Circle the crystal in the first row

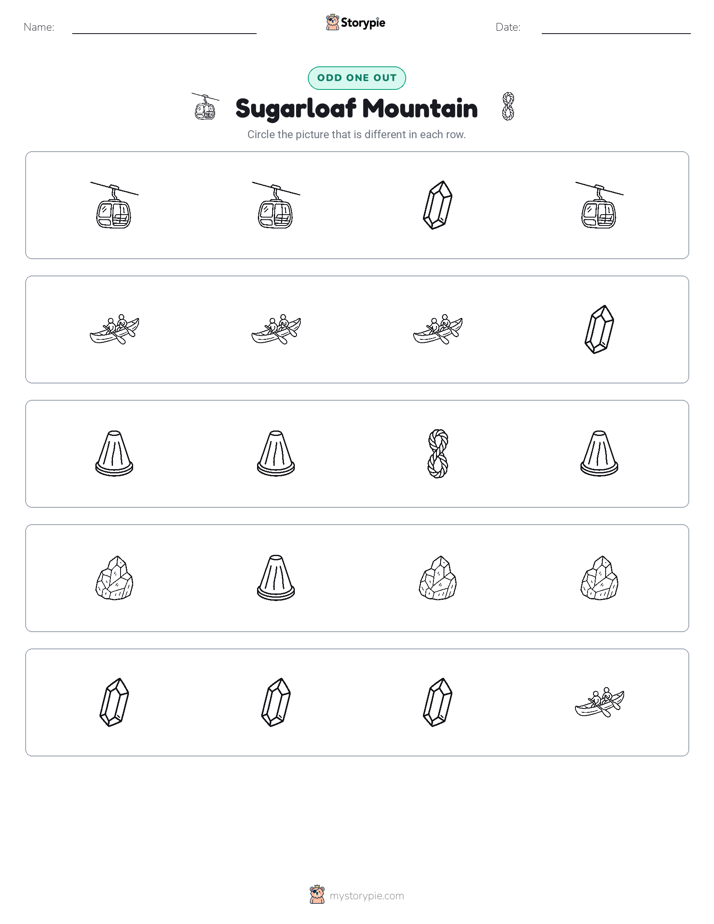(438, 205)
